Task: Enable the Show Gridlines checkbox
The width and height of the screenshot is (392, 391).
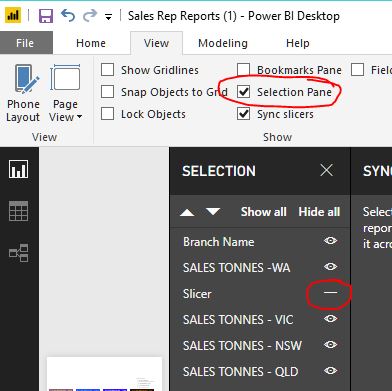Action: (x=108, y=70)
